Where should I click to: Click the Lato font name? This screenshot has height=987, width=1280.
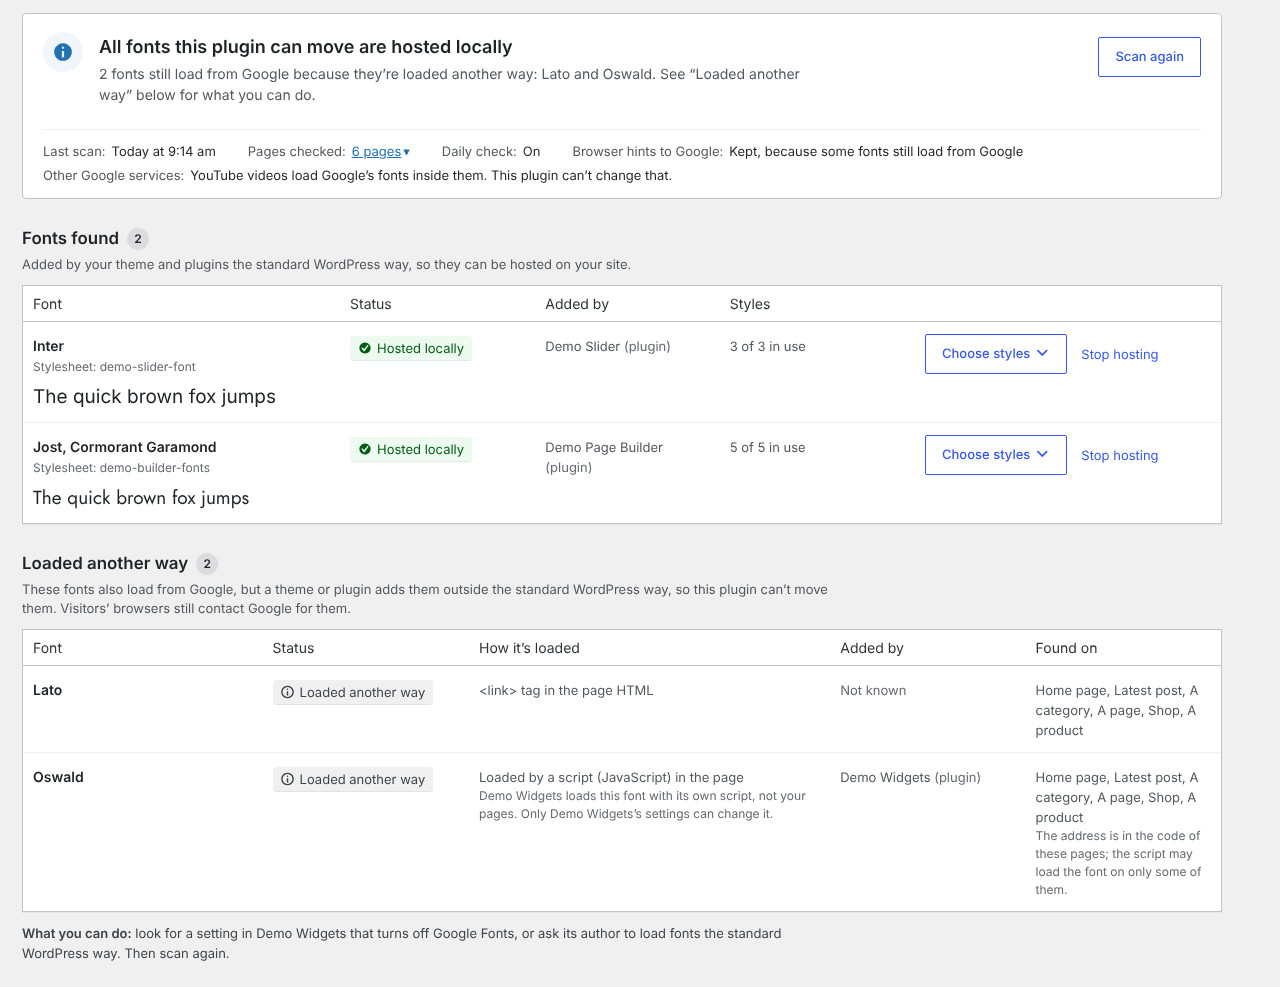47,690
